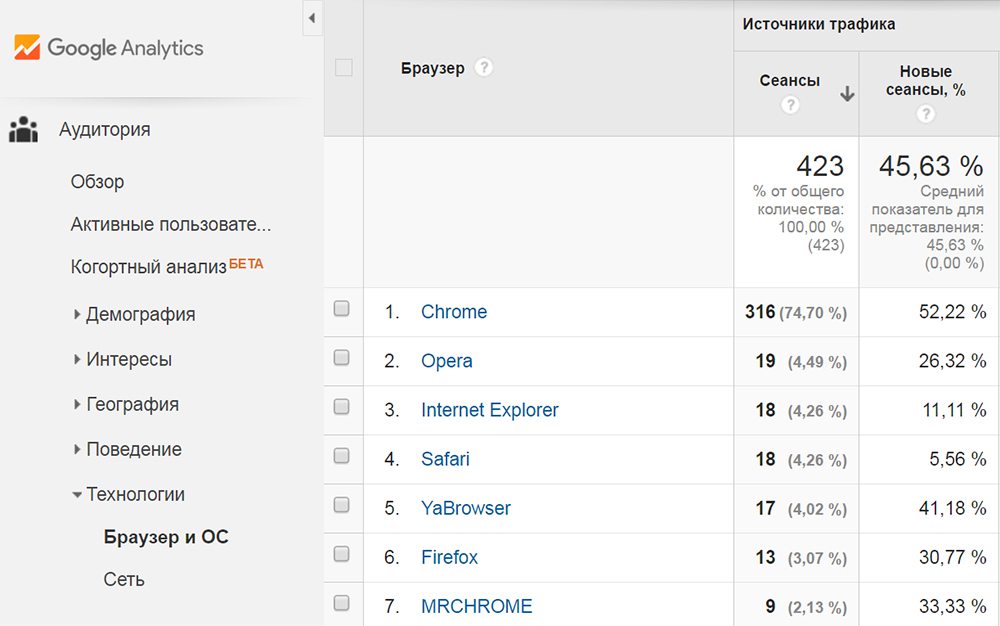Sort table by Новые сеансы, % column
The width and height of the screenshot is (1000, 626).
[x=925, y=80]
